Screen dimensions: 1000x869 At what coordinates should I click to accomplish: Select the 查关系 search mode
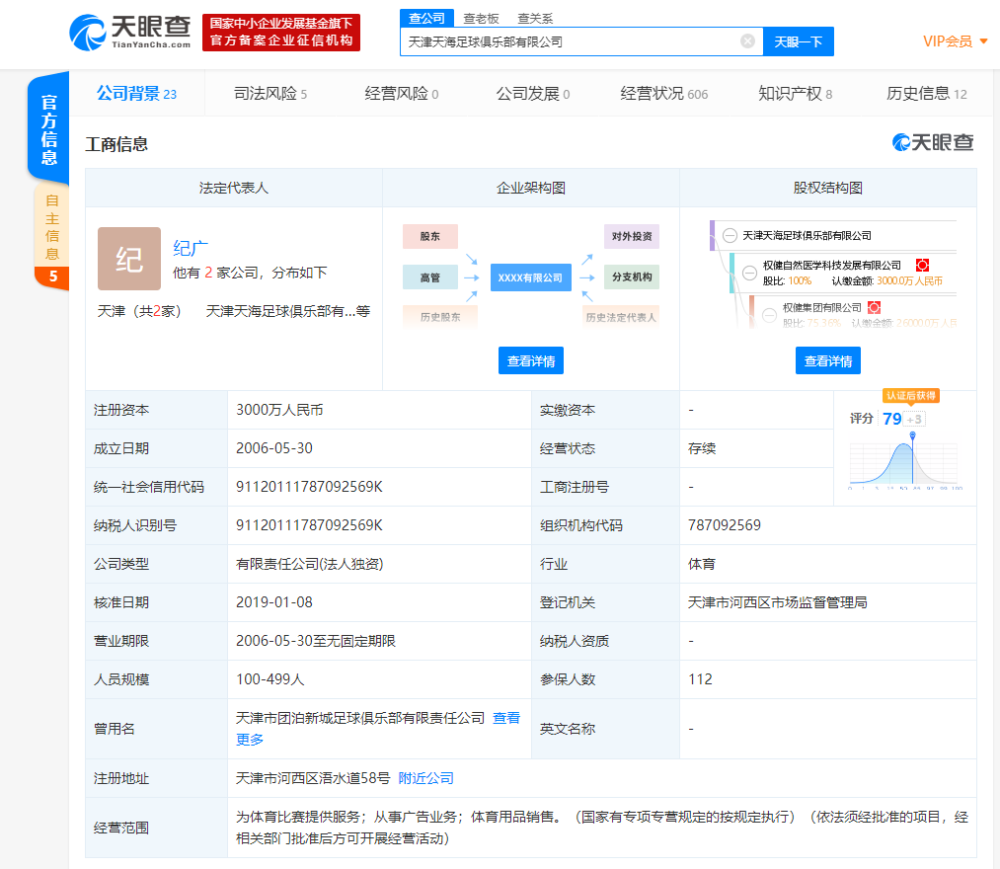pos(534,18)
